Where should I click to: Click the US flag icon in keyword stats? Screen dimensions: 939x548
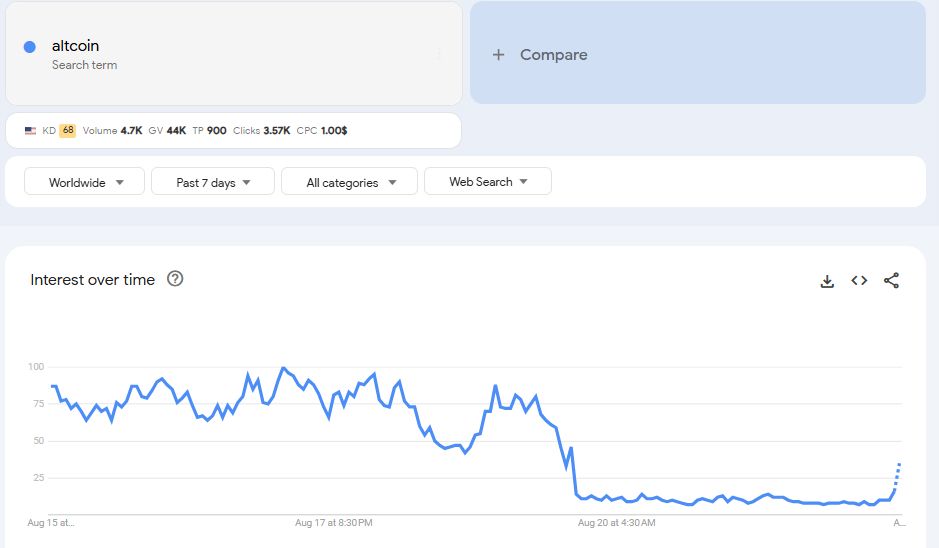(x=31, y=131)
